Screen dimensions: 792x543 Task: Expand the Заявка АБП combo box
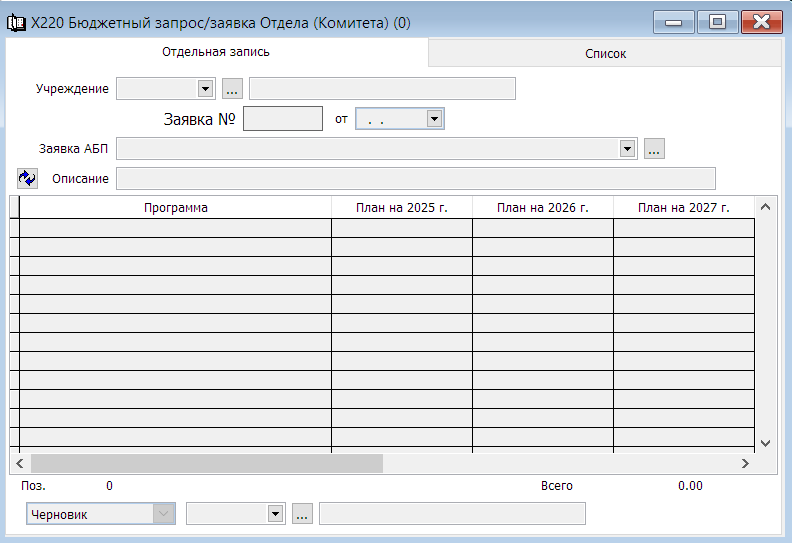(628, 149)
